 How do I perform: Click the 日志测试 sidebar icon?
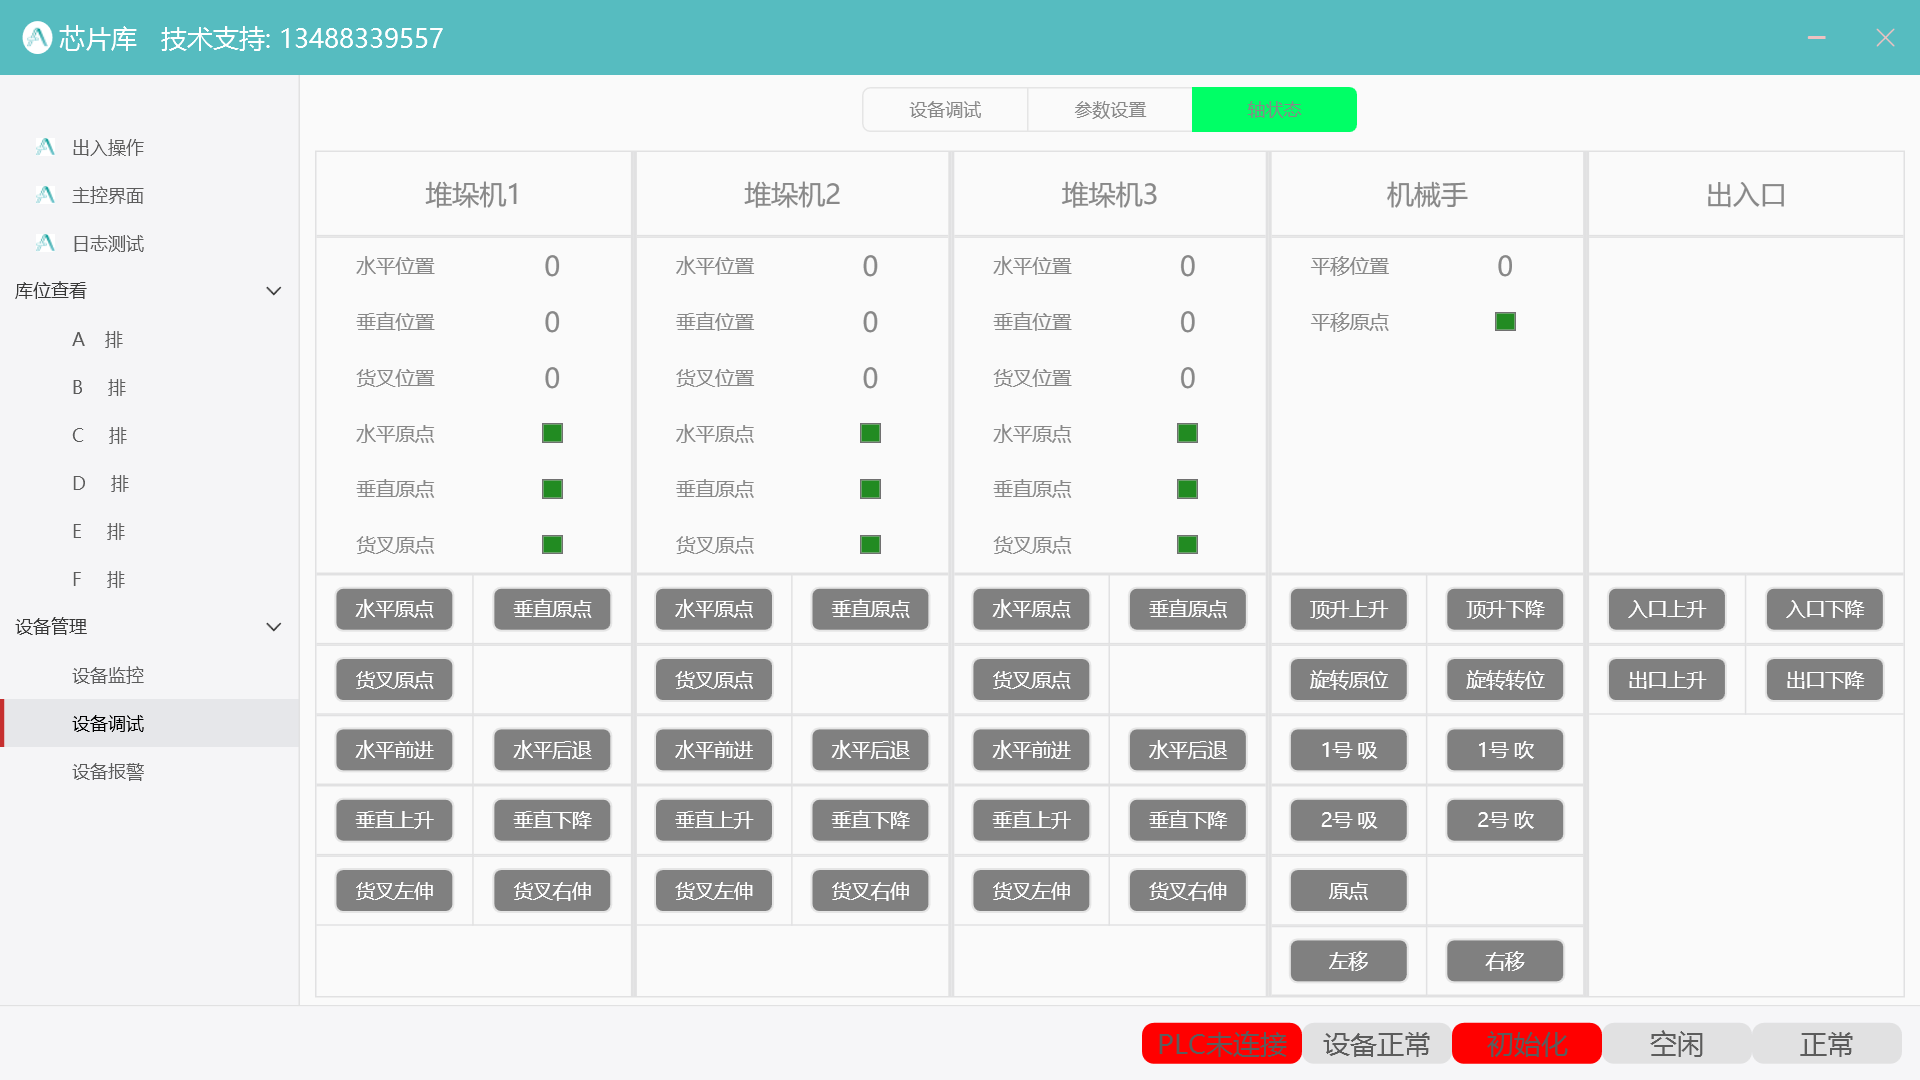coord(44,243)
